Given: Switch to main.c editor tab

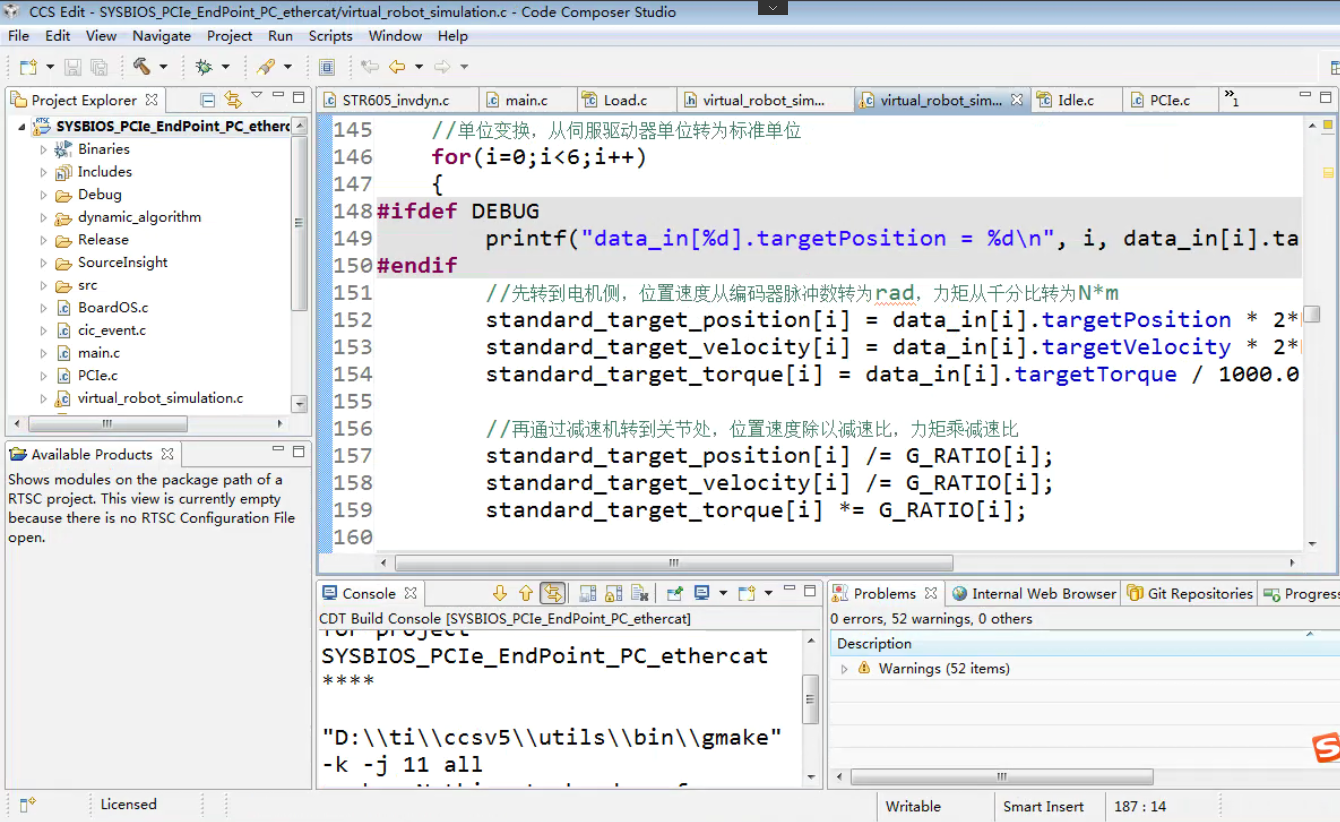Looking at the screenshot, I should pyautogui.click(x=527, y=100).
